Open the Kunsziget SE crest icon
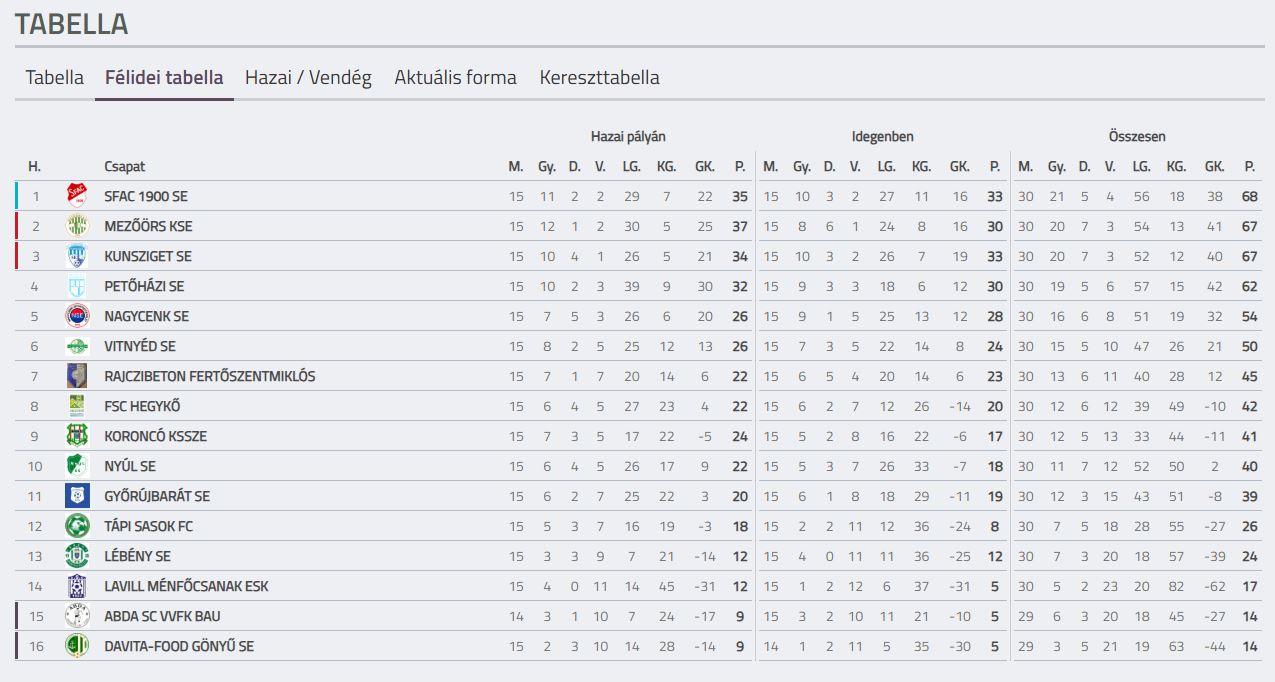The image size is (1275, 682). pos(77,256)
